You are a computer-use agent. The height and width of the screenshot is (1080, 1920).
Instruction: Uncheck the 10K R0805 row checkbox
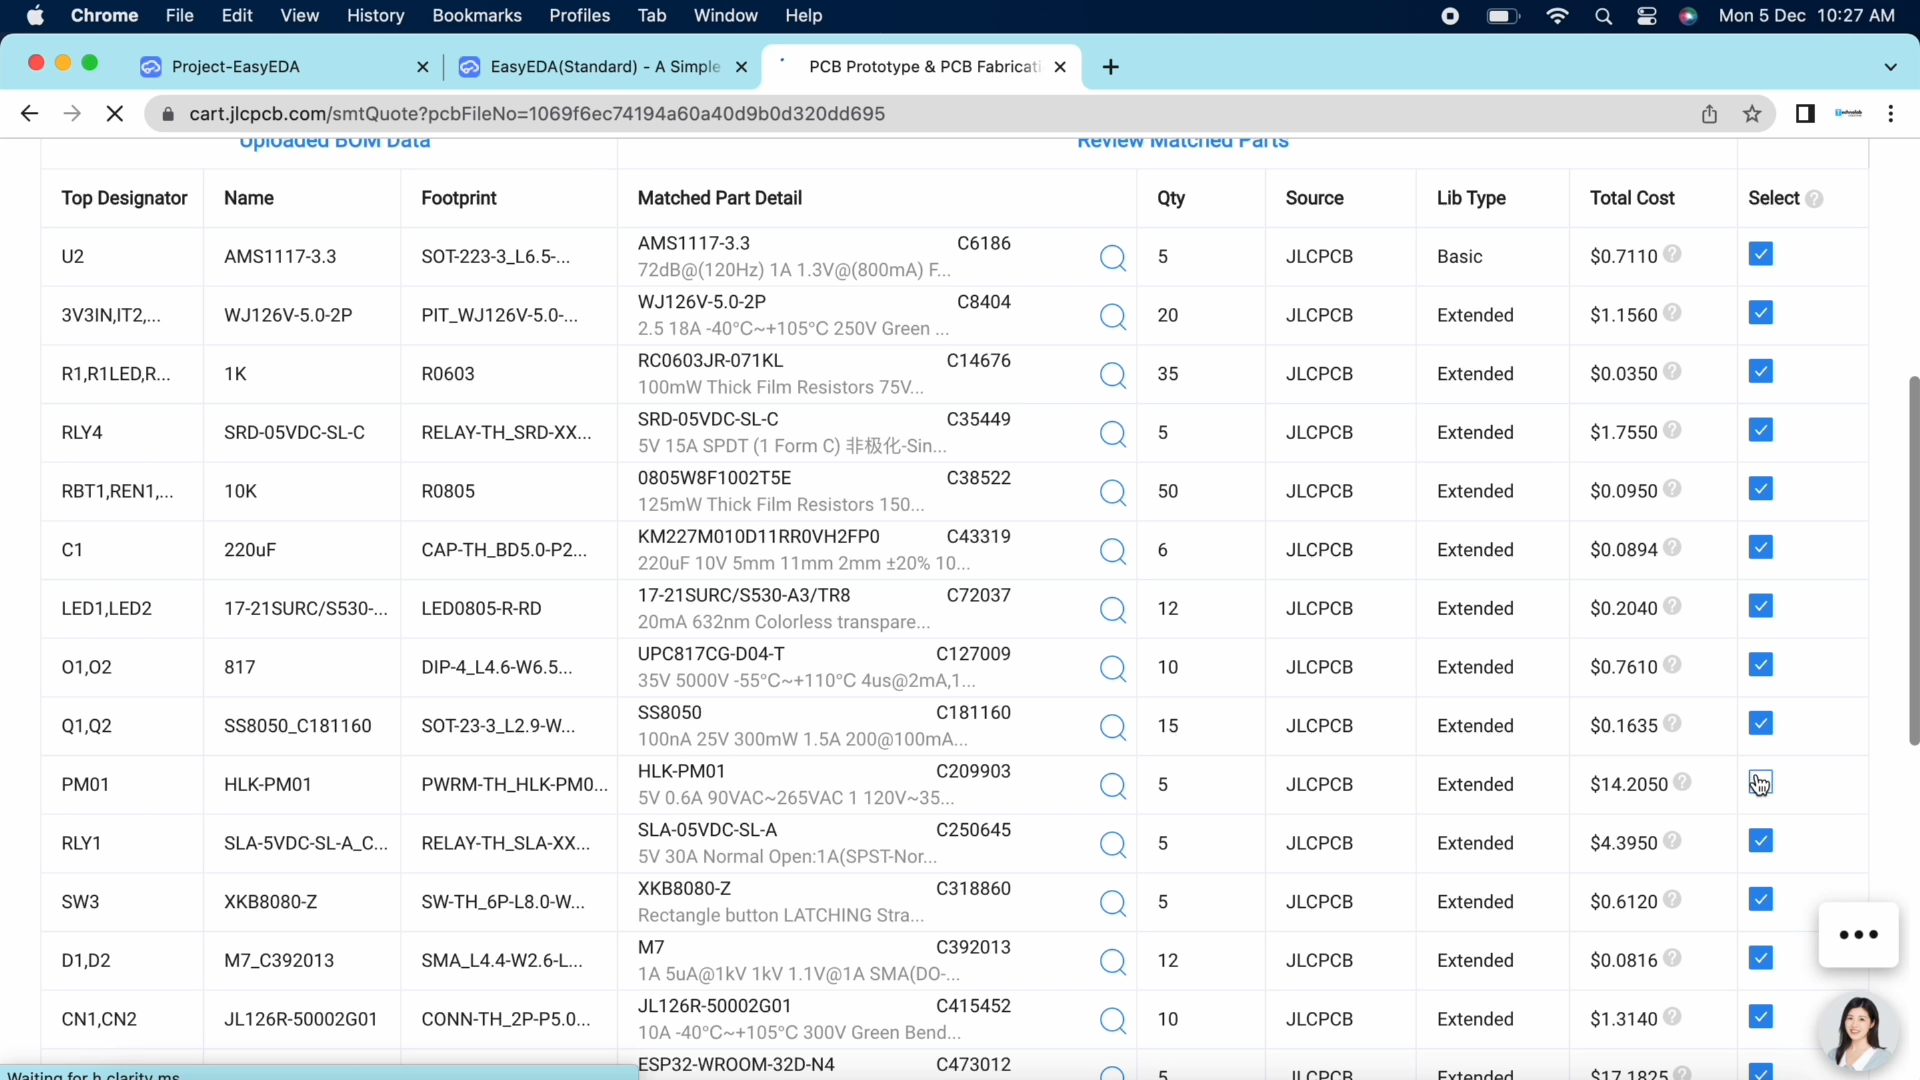pyautogui.click(x=1761, y=489)
